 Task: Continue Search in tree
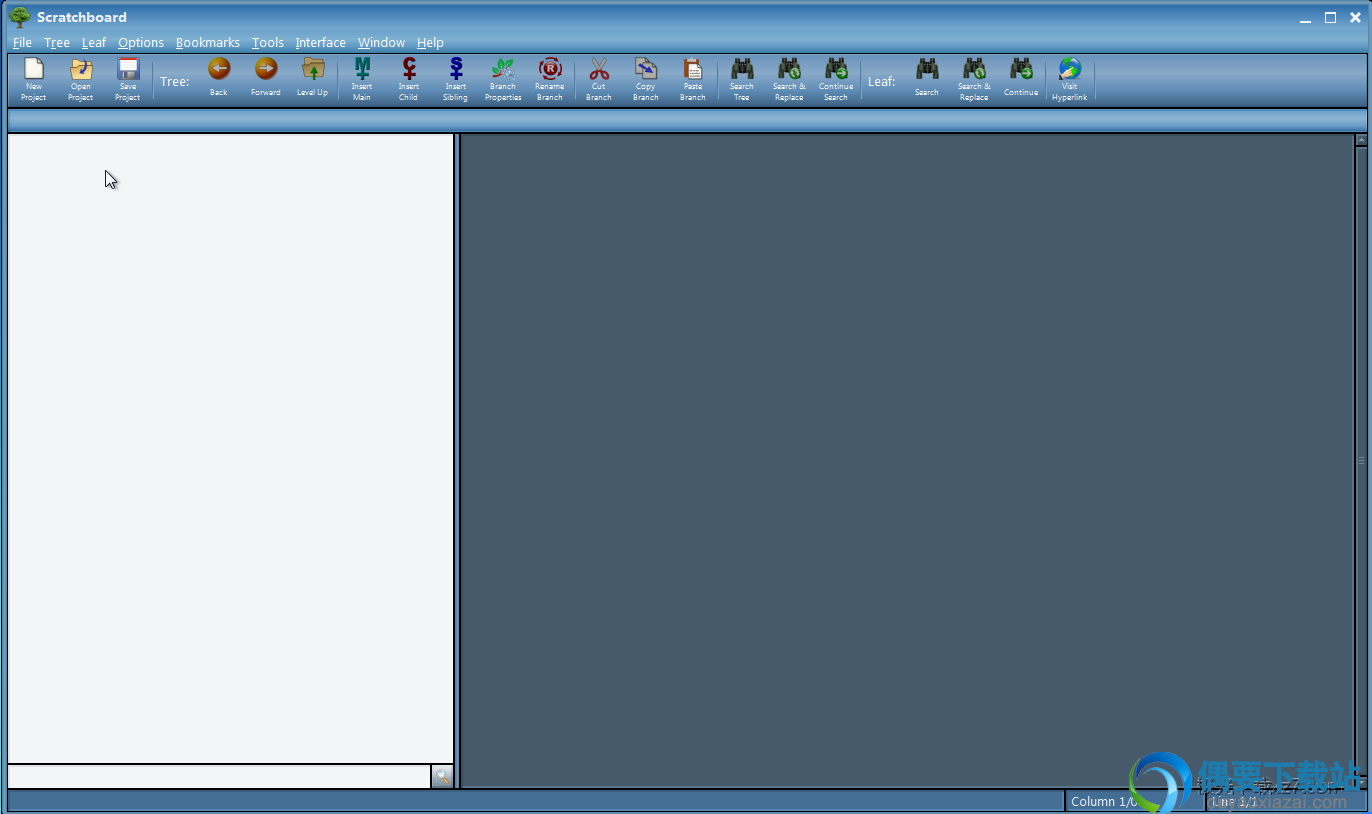(x=836, y=80)
